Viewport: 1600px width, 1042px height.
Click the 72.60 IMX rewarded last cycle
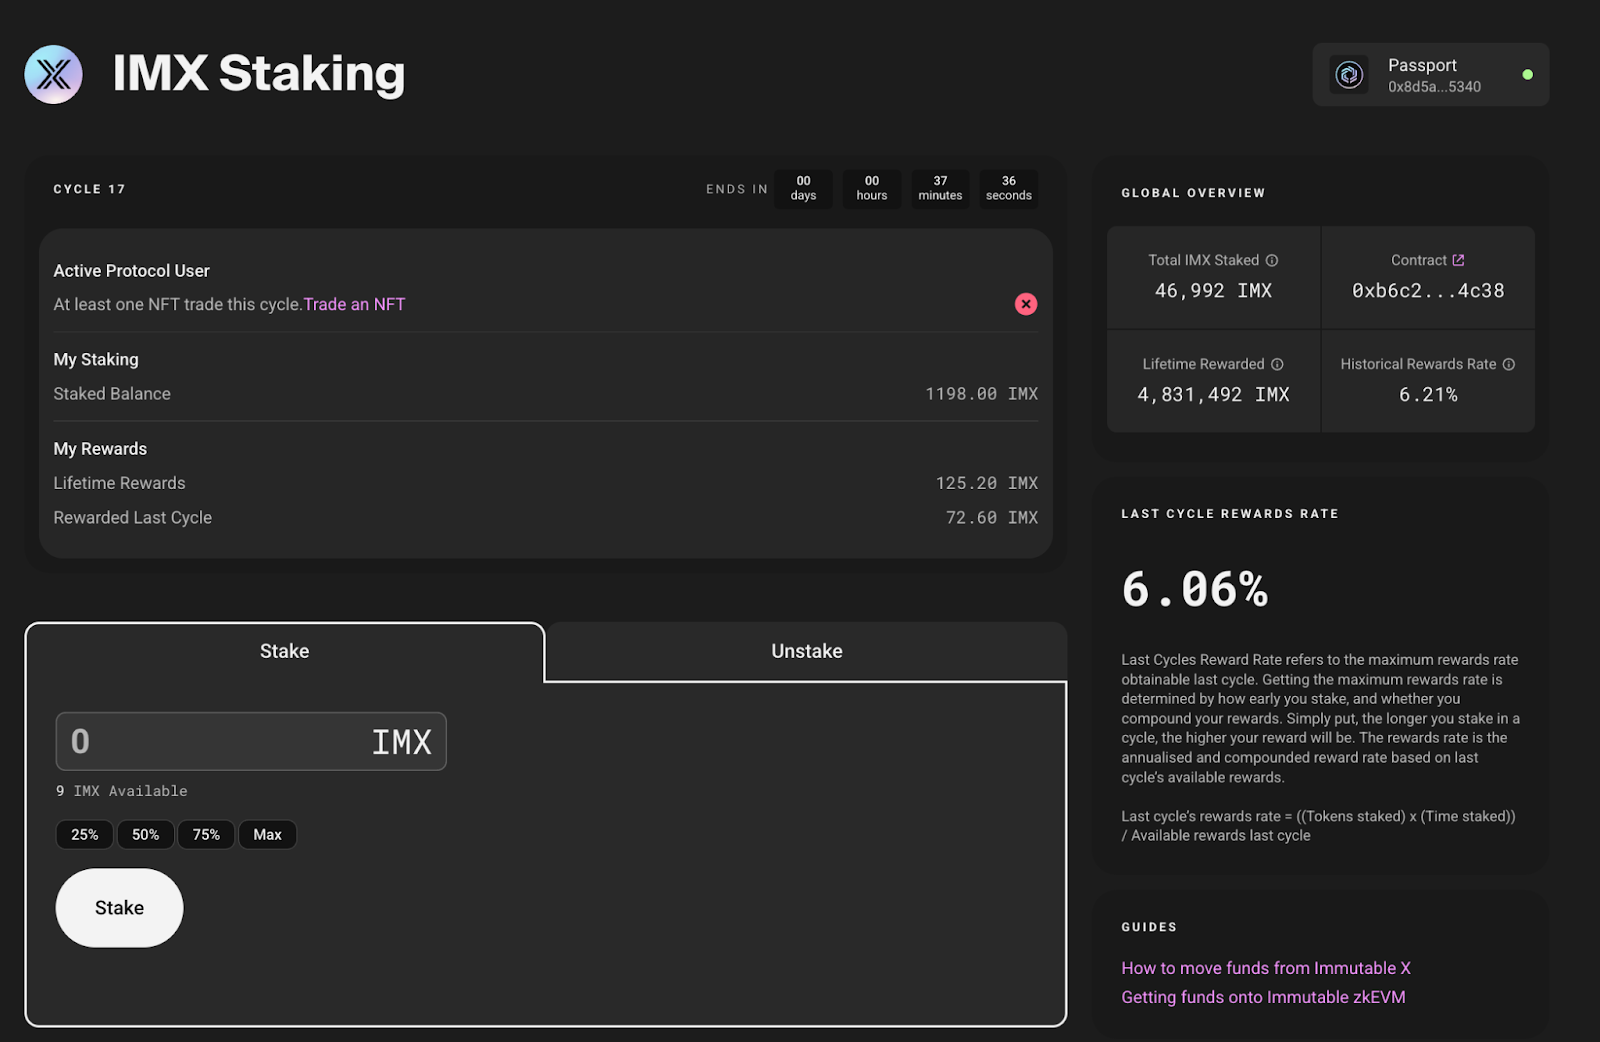992,518
